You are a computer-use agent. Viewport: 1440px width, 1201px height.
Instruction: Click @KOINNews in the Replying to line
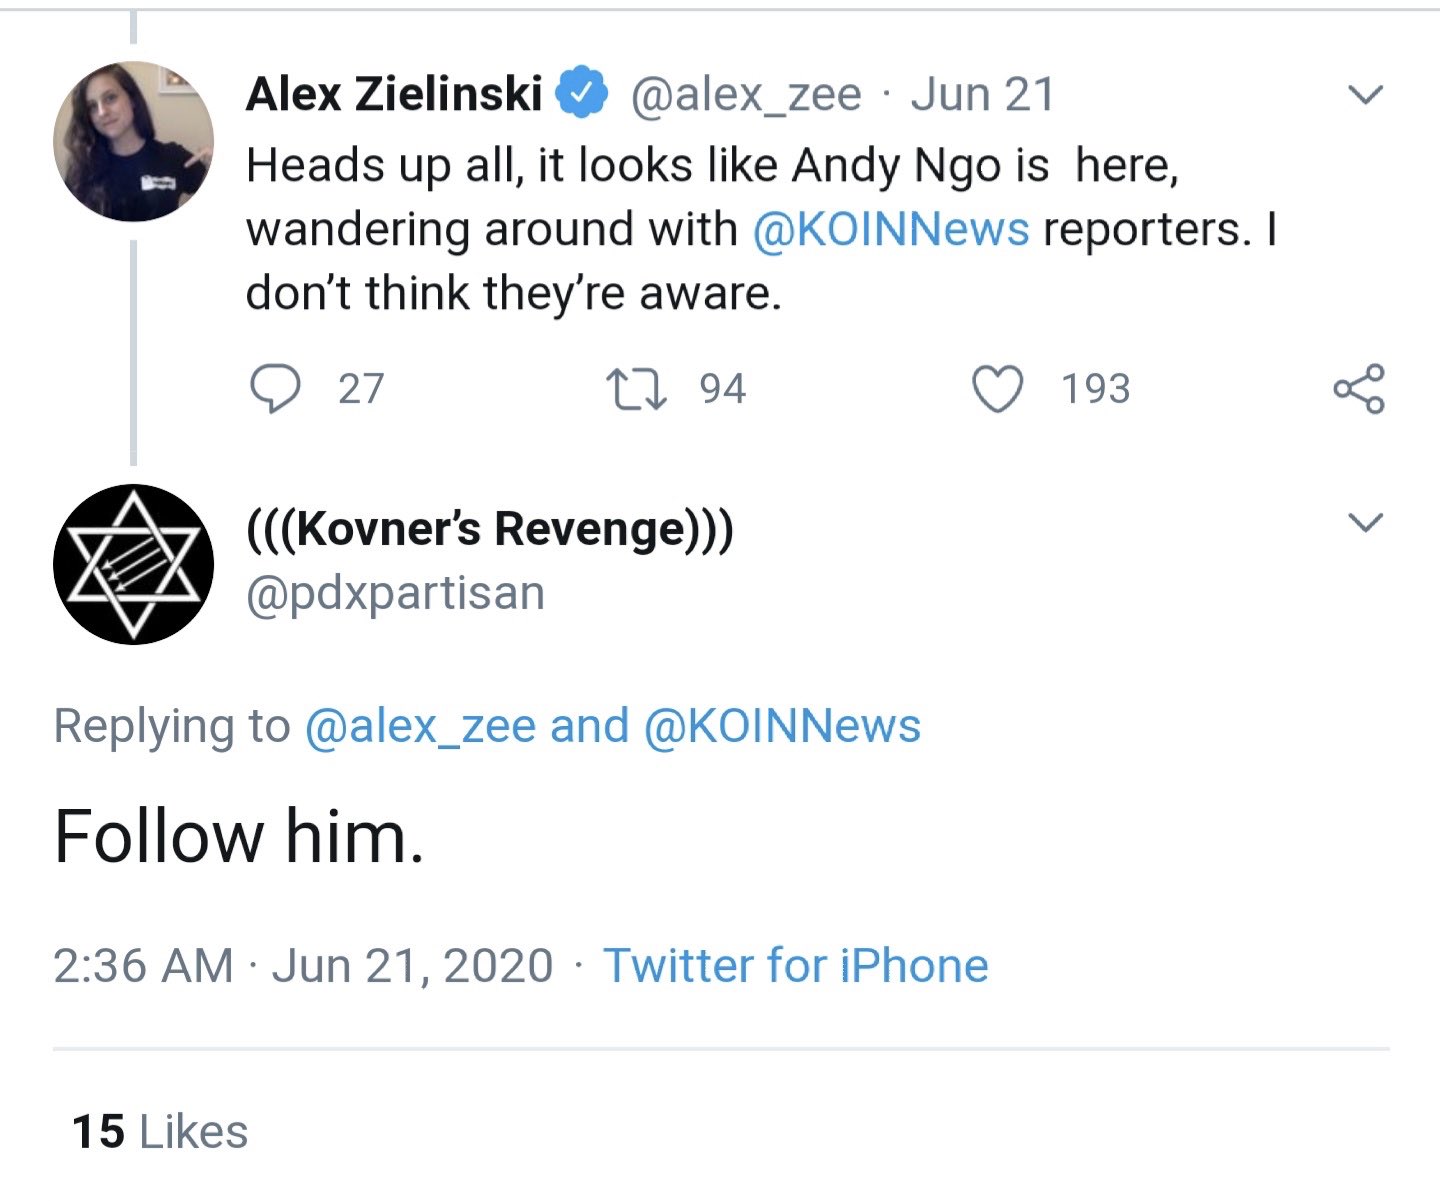782,726
